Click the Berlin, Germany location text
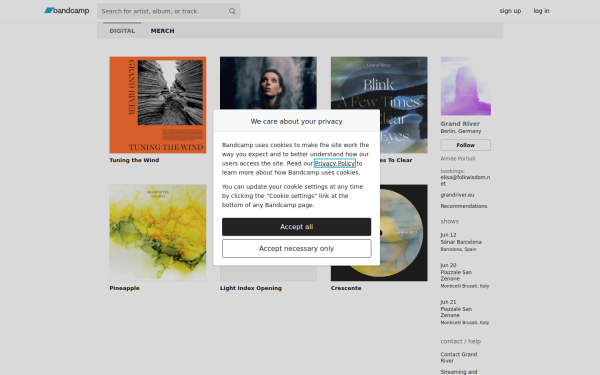This screenshot has height=375, width=600. point(461,131)
